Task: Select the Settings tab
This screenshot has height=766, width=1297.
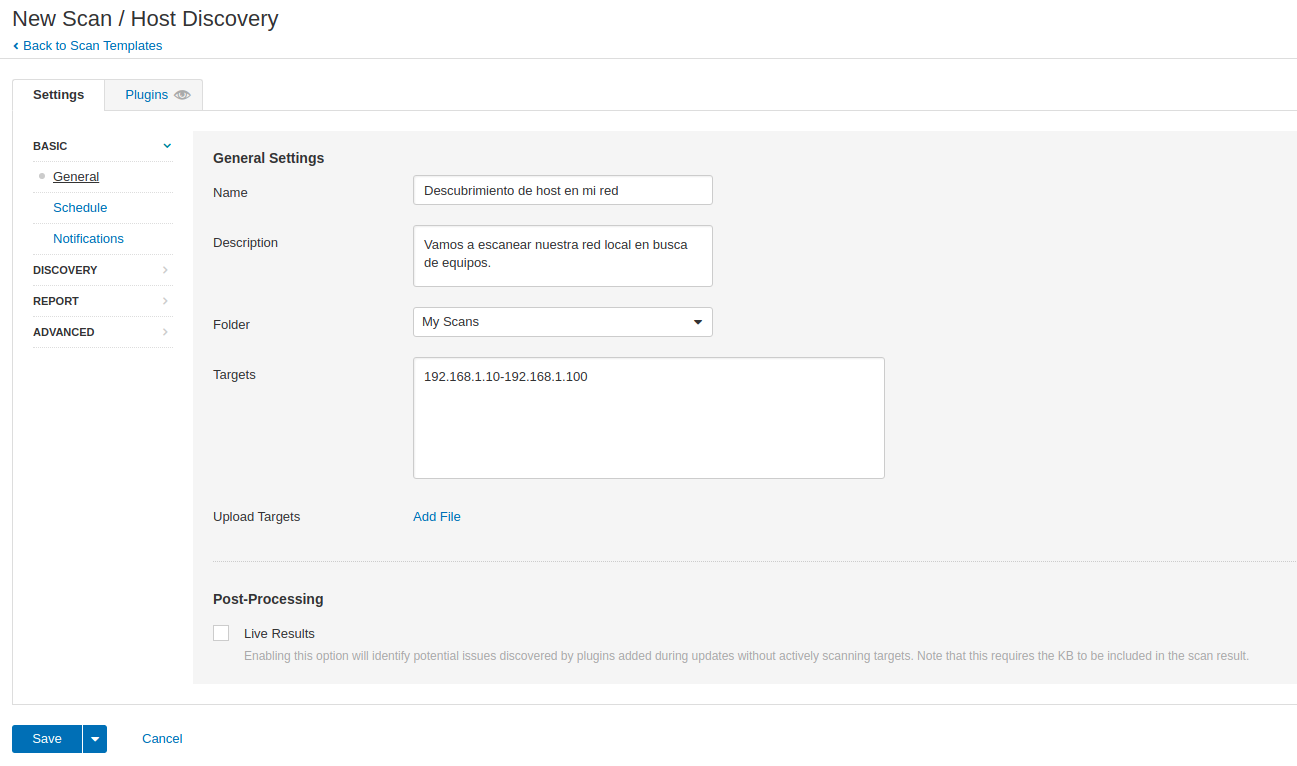Action: point(58,95)
